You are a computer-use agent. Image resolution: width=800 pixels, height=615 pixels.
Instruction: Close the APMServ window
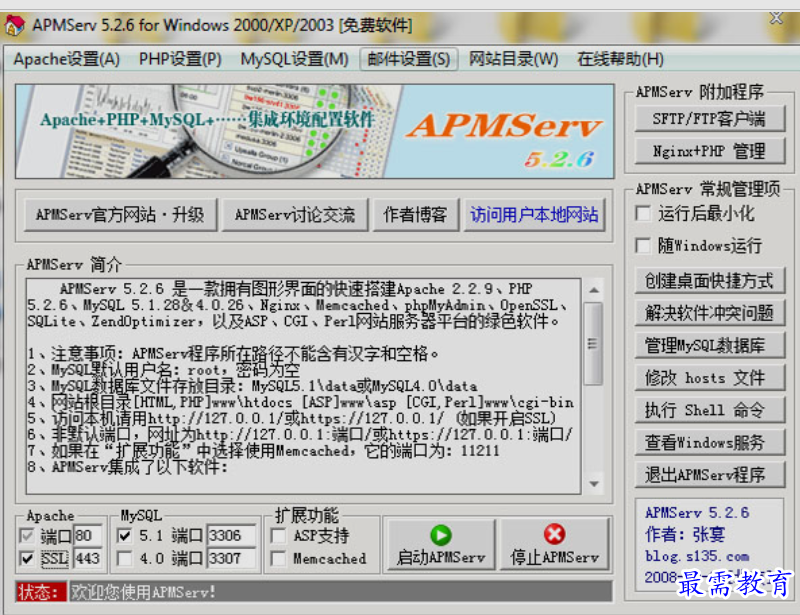pos(776,18)
